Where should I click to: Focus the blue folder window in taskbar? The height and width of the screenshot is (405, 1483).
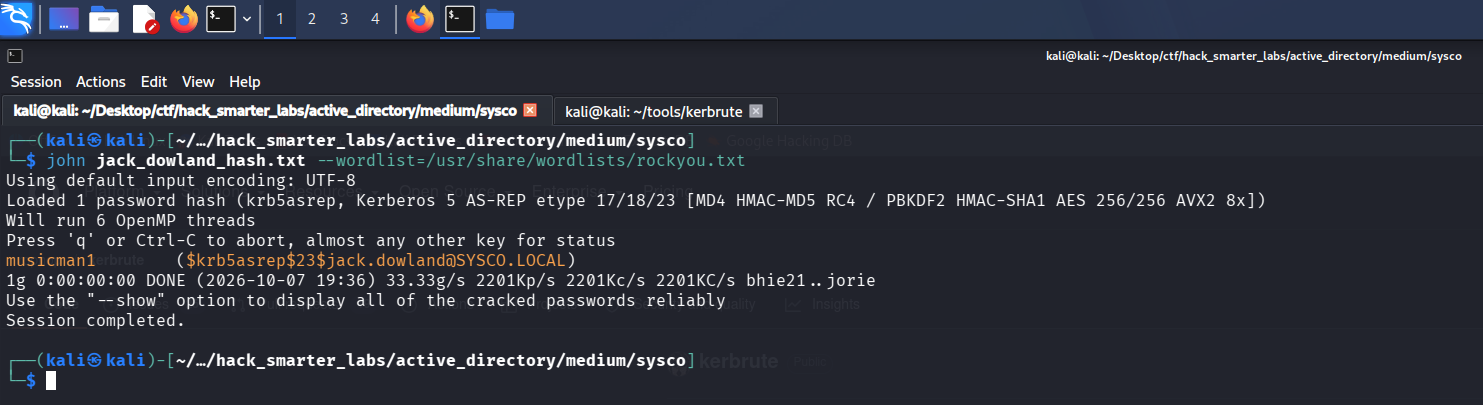[x=499, y=19]
